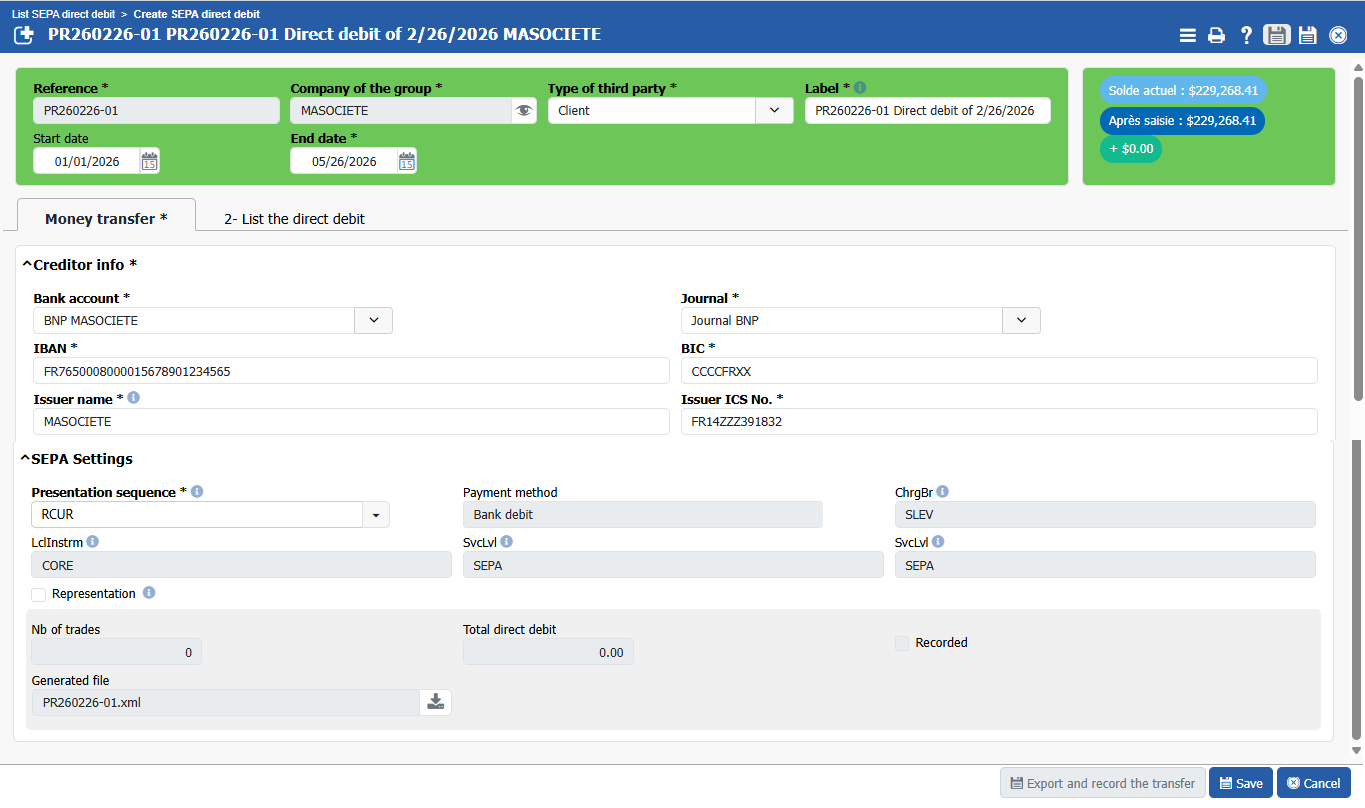Viewport: 1365px width, 808px height.
Task: Enable the Representation checkbox
Action: (x=39, y=594)
